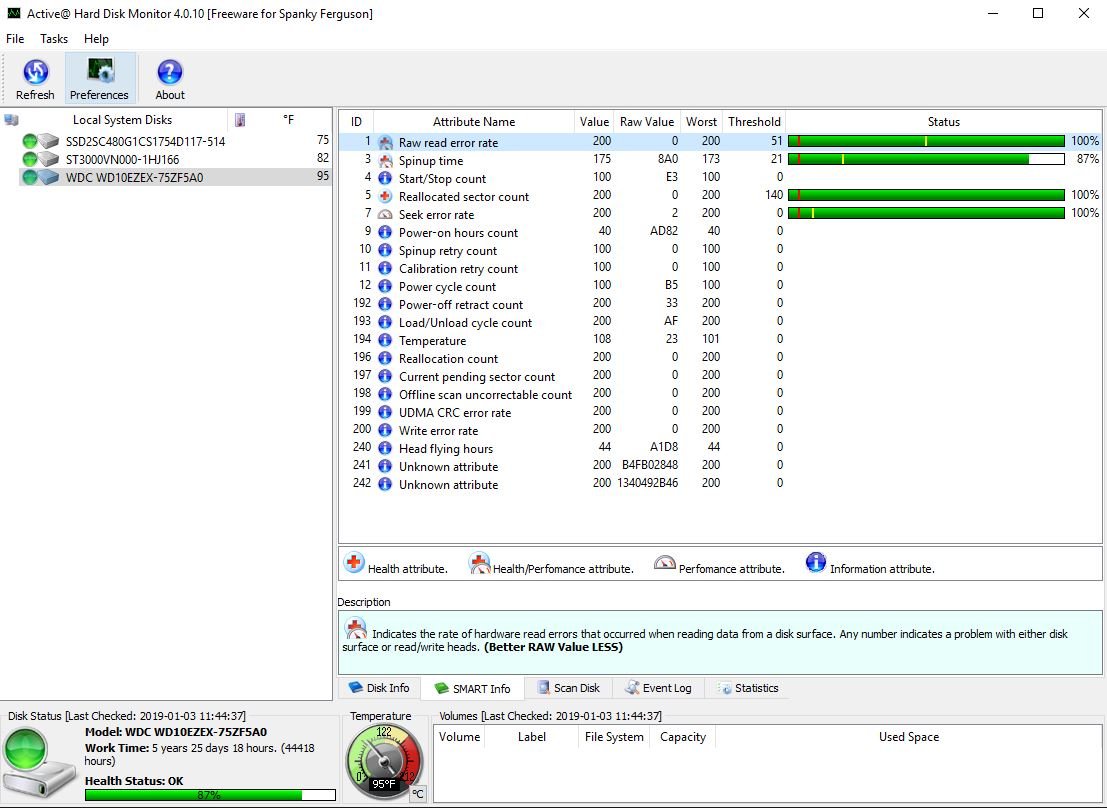Open the Event Log tab
This screenshot has width=1107, height=808.
point(658,688)
